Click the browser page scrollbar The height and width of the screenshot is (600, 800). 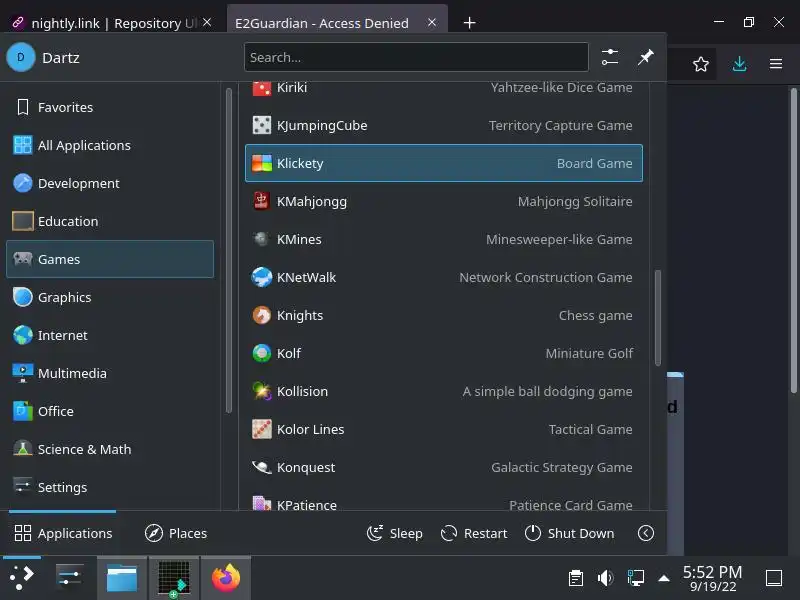coord(794,240)
